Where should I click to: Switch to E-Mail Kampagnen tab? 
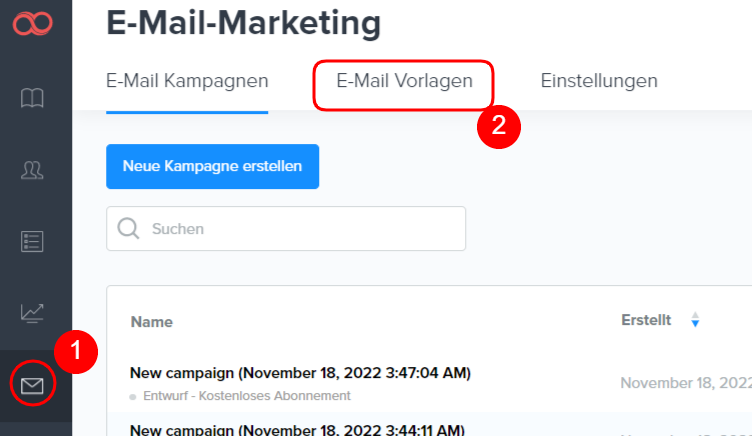point(187,81)
